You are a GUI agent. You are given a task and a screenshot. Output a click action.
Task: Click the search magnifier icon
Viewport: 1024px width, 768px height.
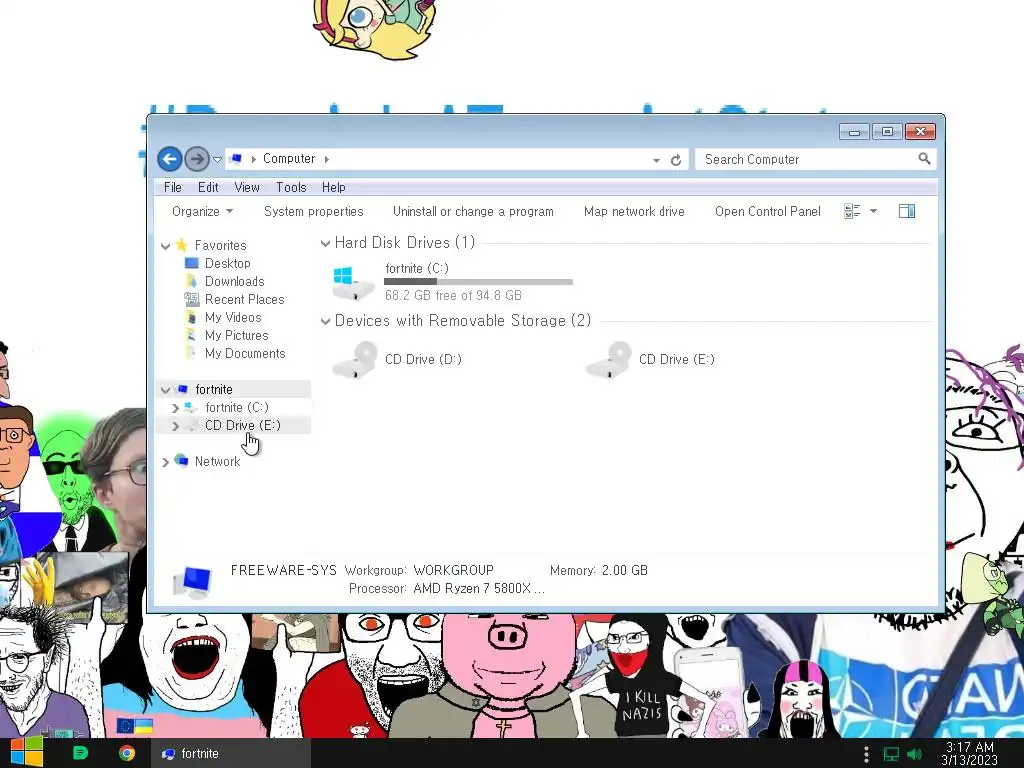click(x=924, y=159)
